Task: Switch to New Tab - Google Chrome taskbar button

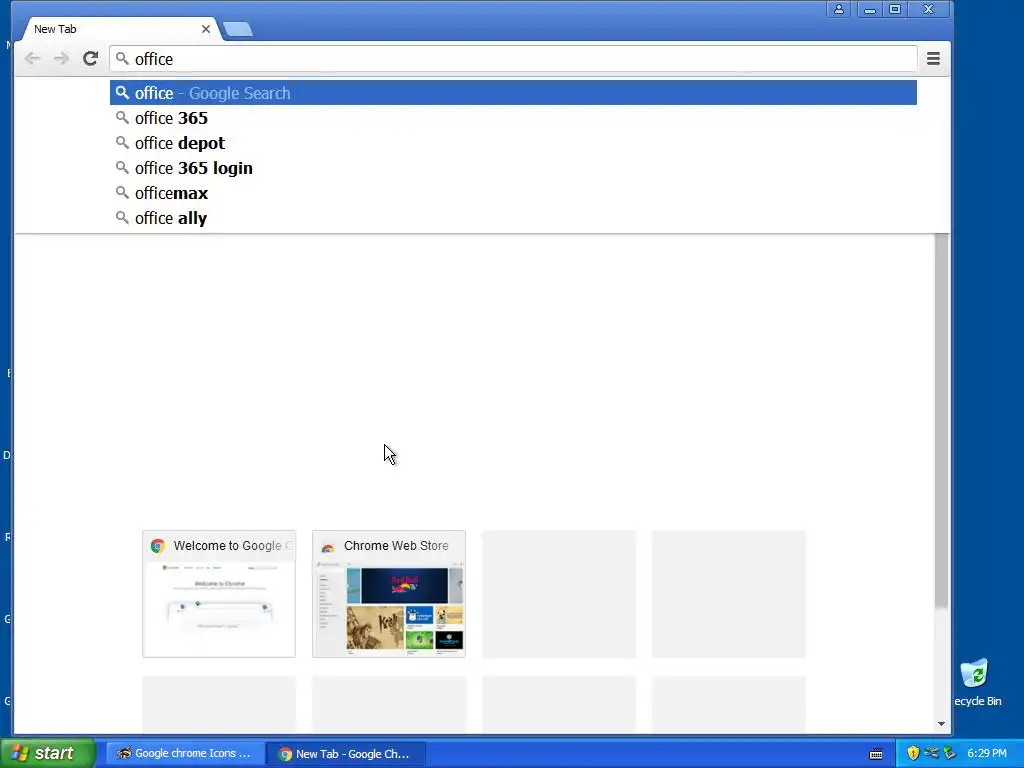Action: point(346,754)
